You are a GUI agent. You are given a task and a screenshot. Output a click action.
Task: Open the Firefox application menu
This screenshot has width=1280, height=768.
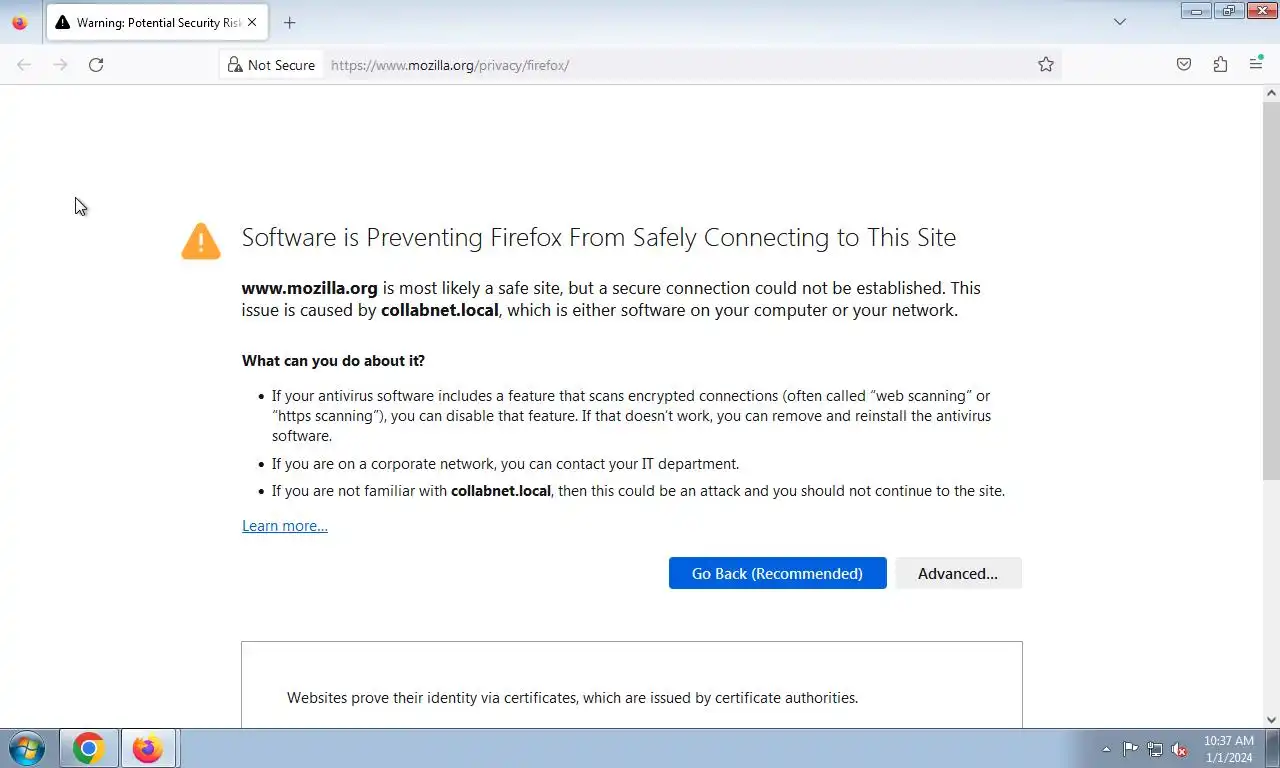pyautogui.click(x=1256, y=65)
